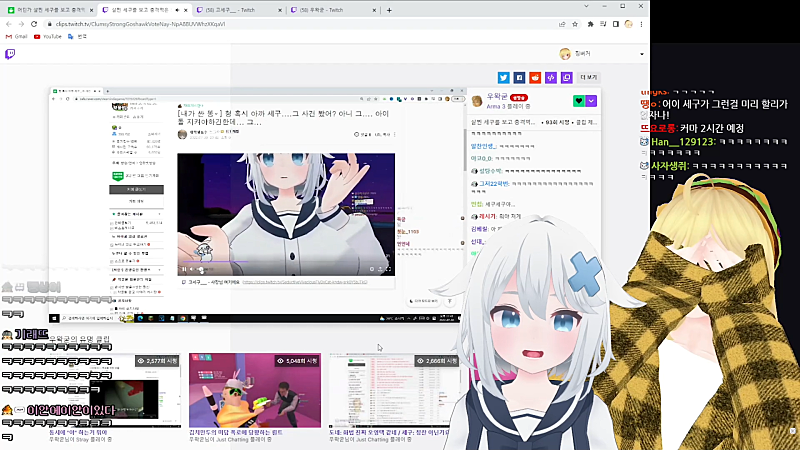Expand the purple subscribe dropdown arrow
This screenshot has height=450, width=800.
click(x=592, y=101)
